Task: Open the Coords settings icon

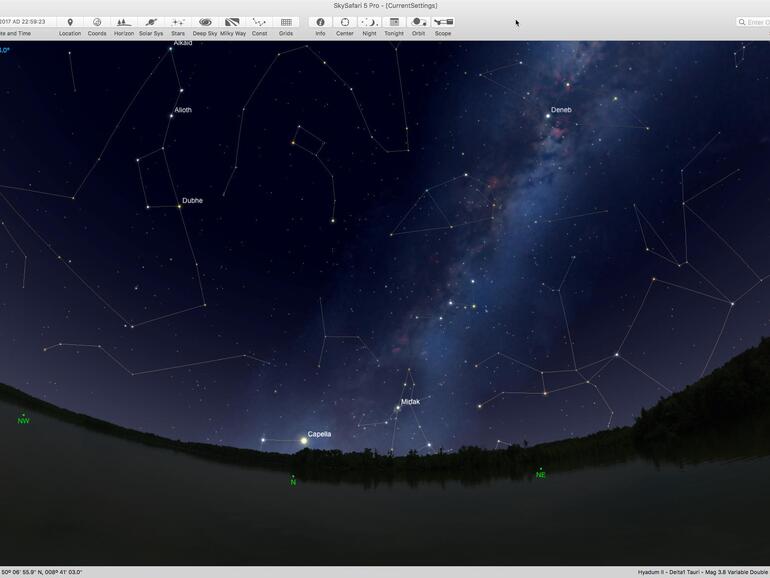Action: (97, 22)
